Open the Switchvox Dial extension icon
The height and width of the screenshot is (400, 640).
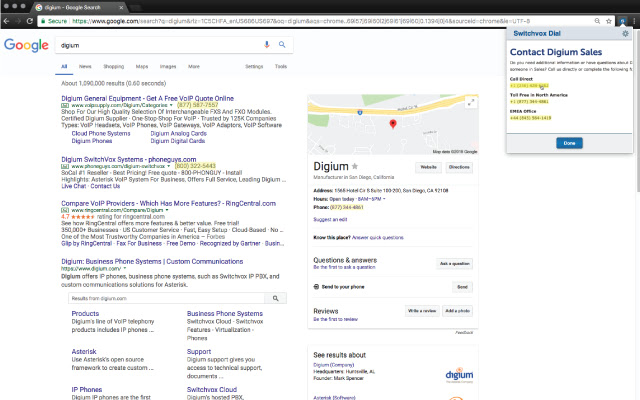point(622,21)
